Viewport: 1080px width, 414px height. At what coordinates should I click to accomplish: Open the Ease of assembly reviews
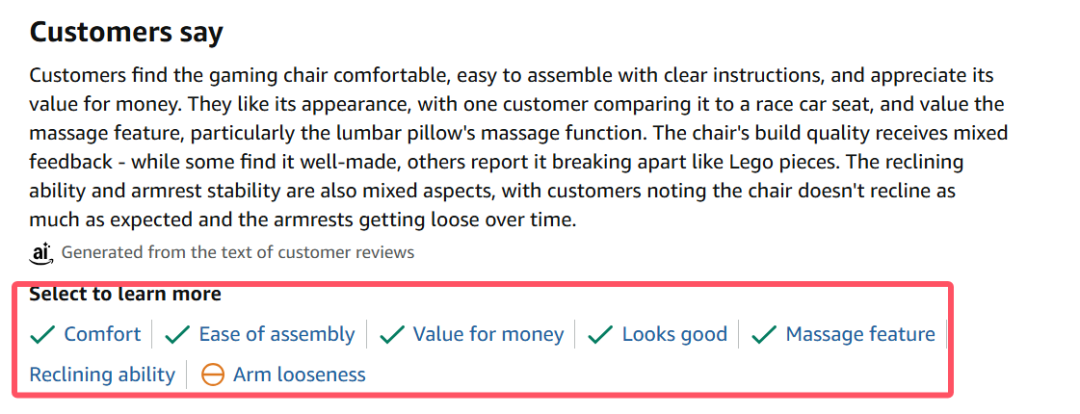click(276, 335)
